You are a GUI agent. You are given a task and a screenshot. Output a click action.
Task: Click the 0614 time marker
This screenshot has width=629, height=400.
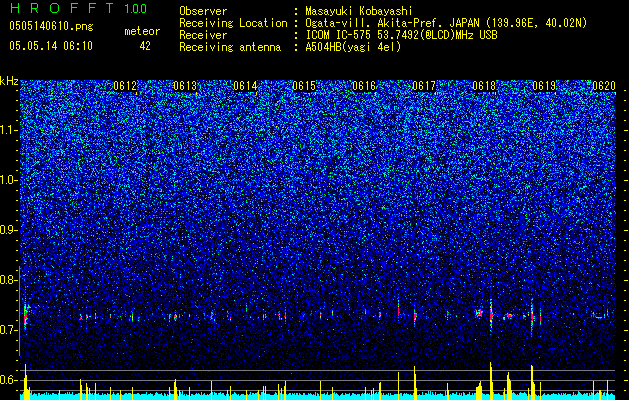pyautogui.click(x=245, y=86)
